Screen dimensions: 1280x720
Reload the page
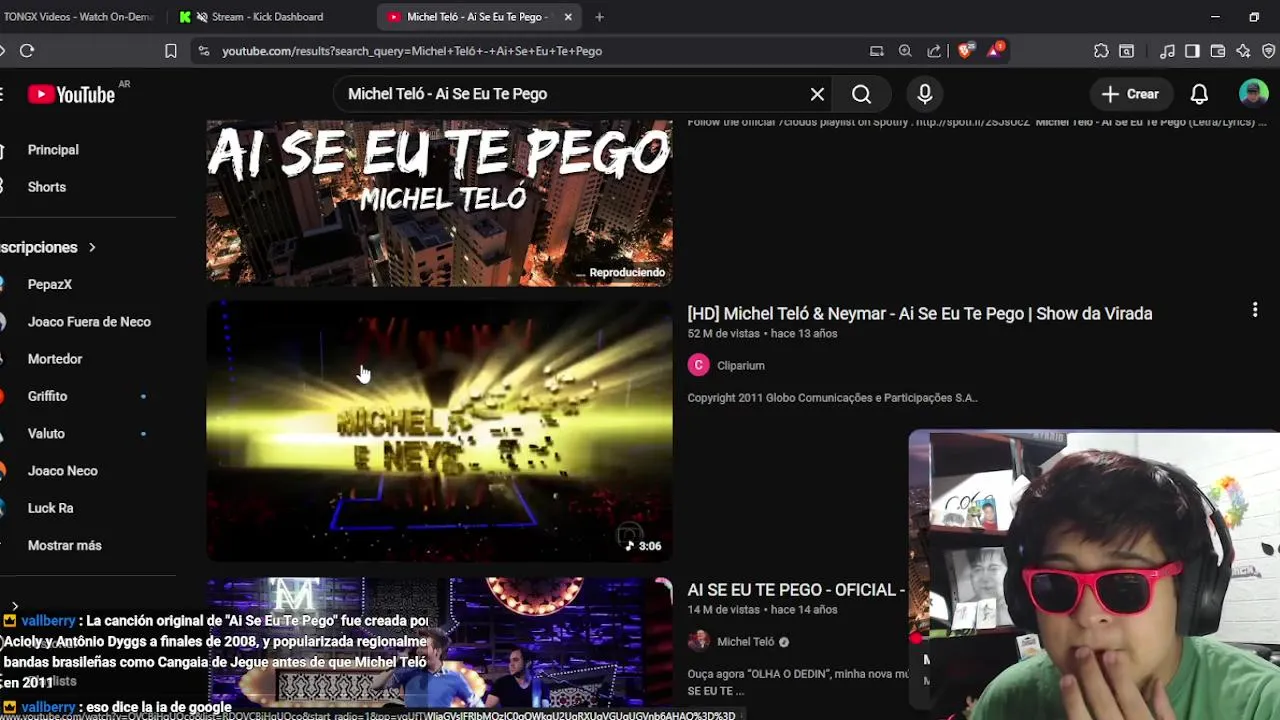click(27, 51)
